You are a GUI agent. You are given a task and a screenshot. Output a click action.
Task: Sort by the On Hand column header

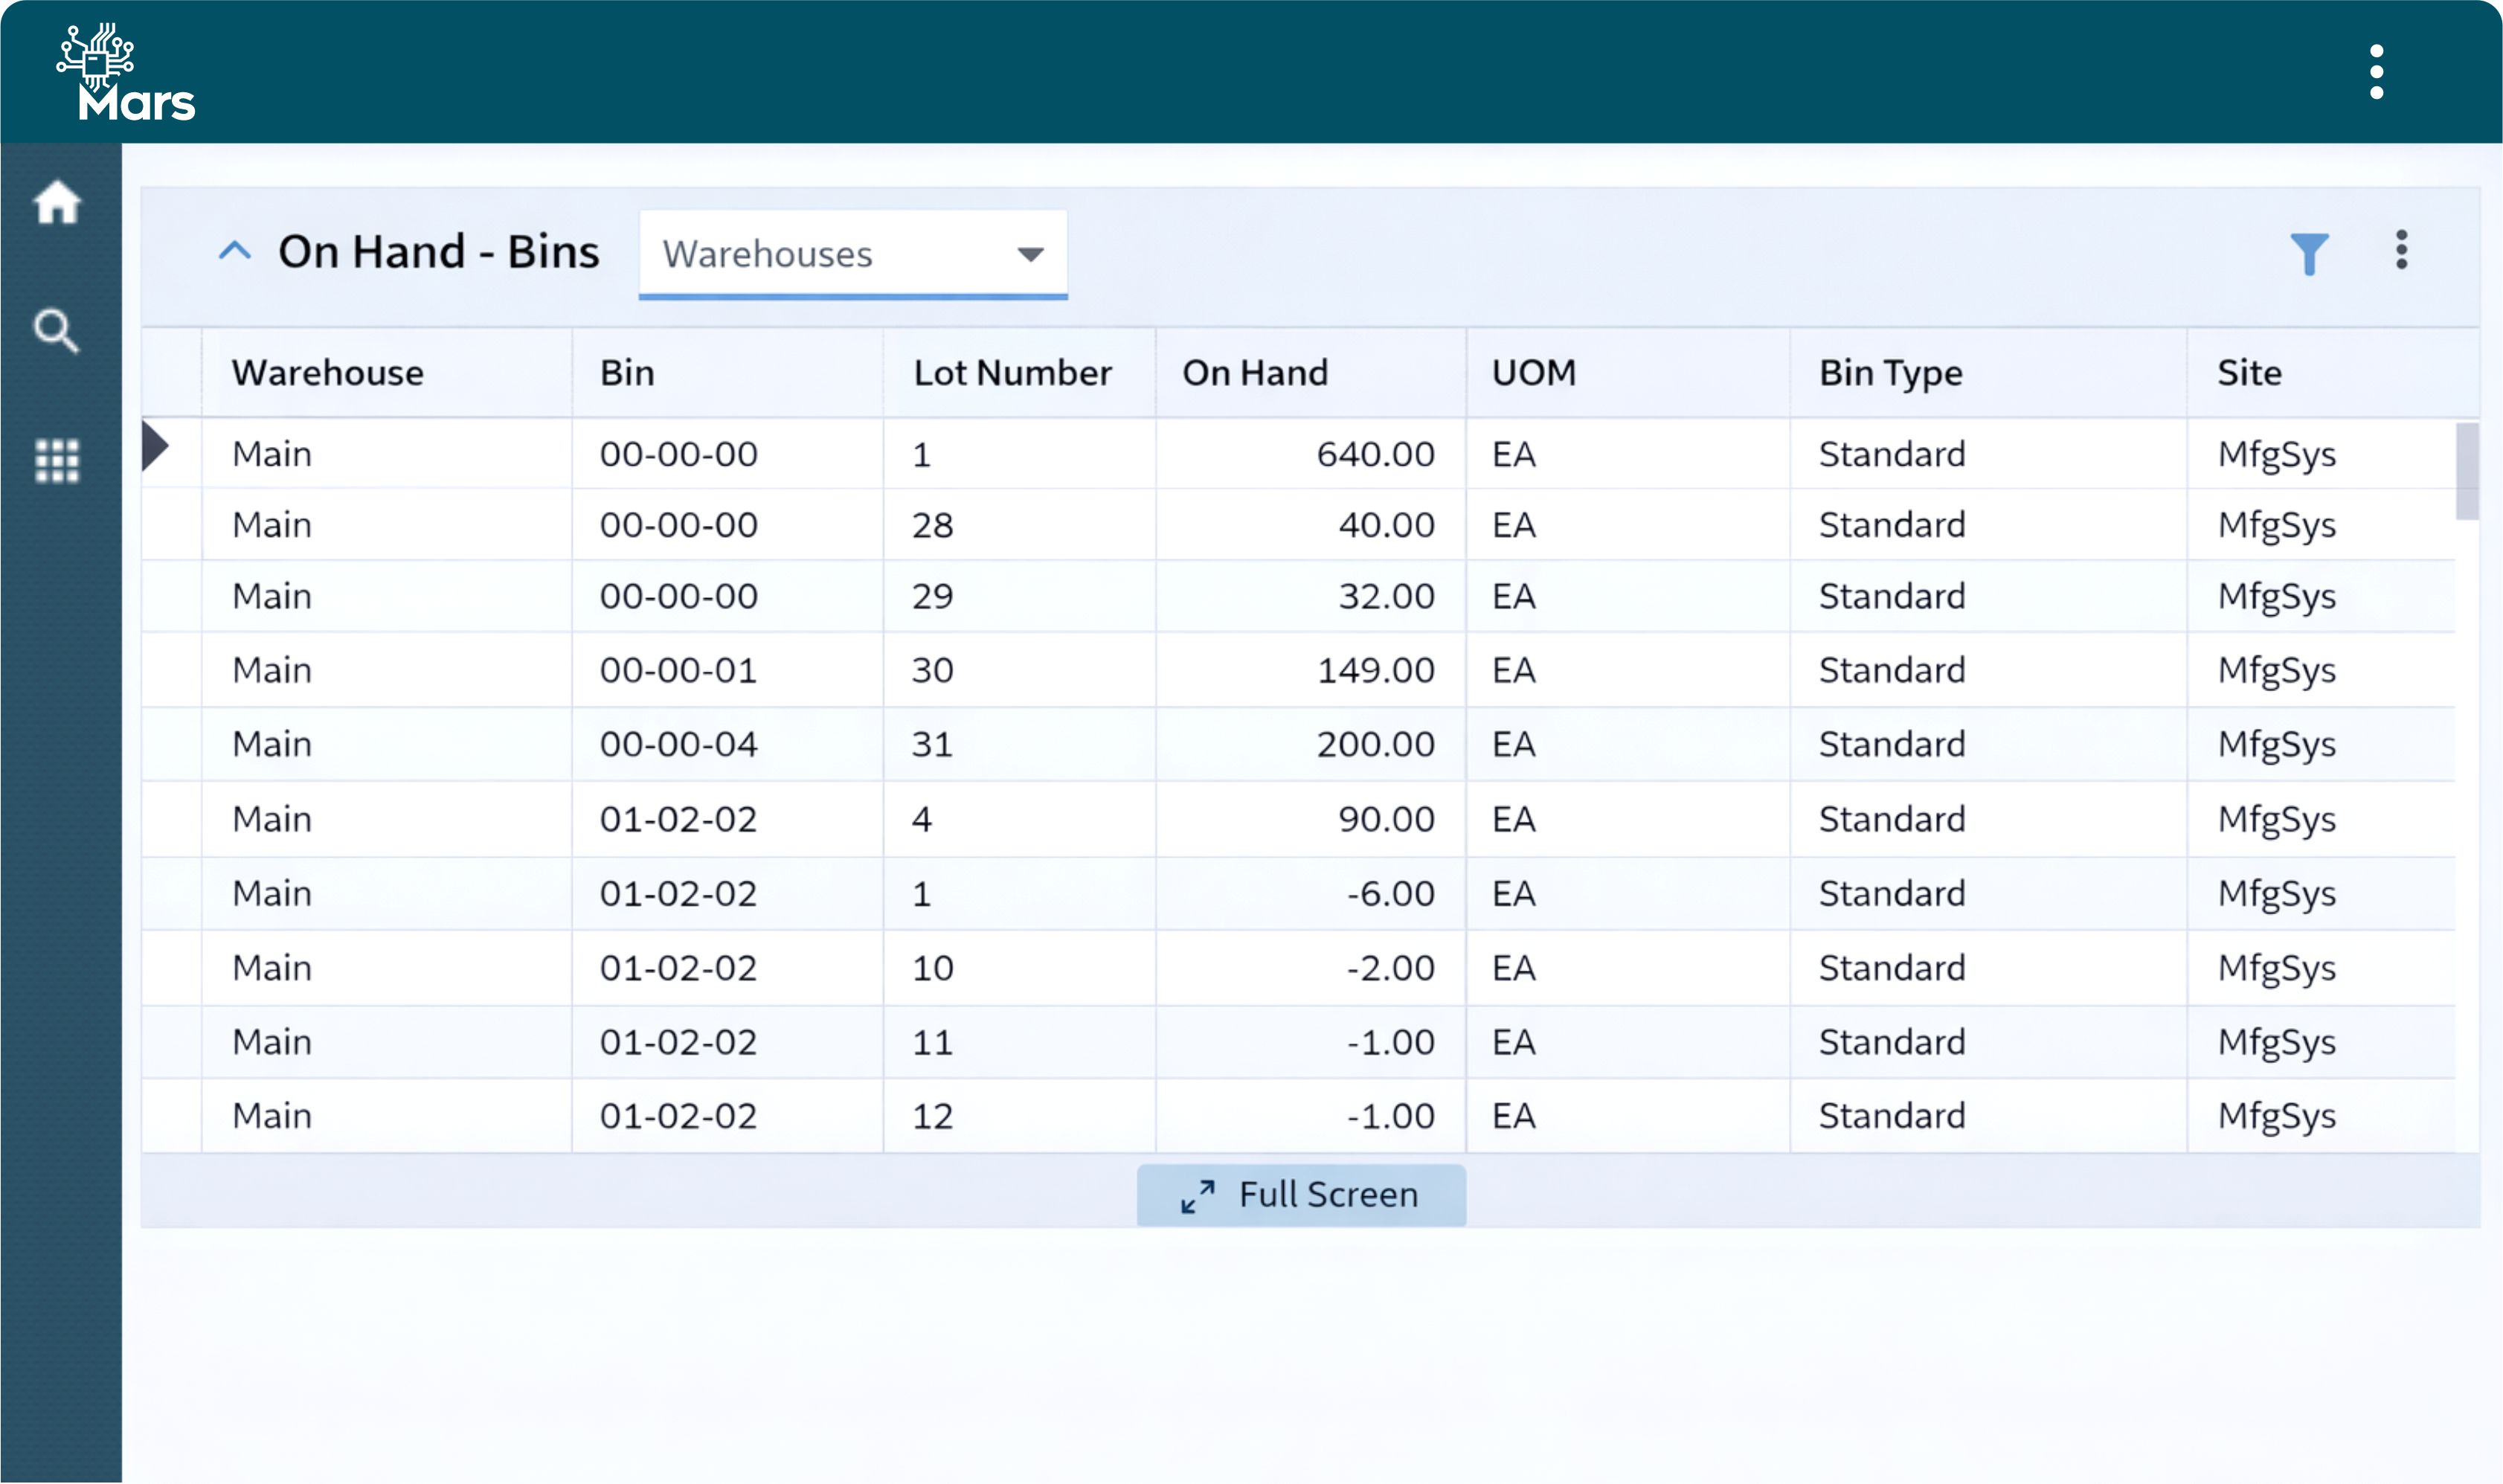pos(1255,371)
